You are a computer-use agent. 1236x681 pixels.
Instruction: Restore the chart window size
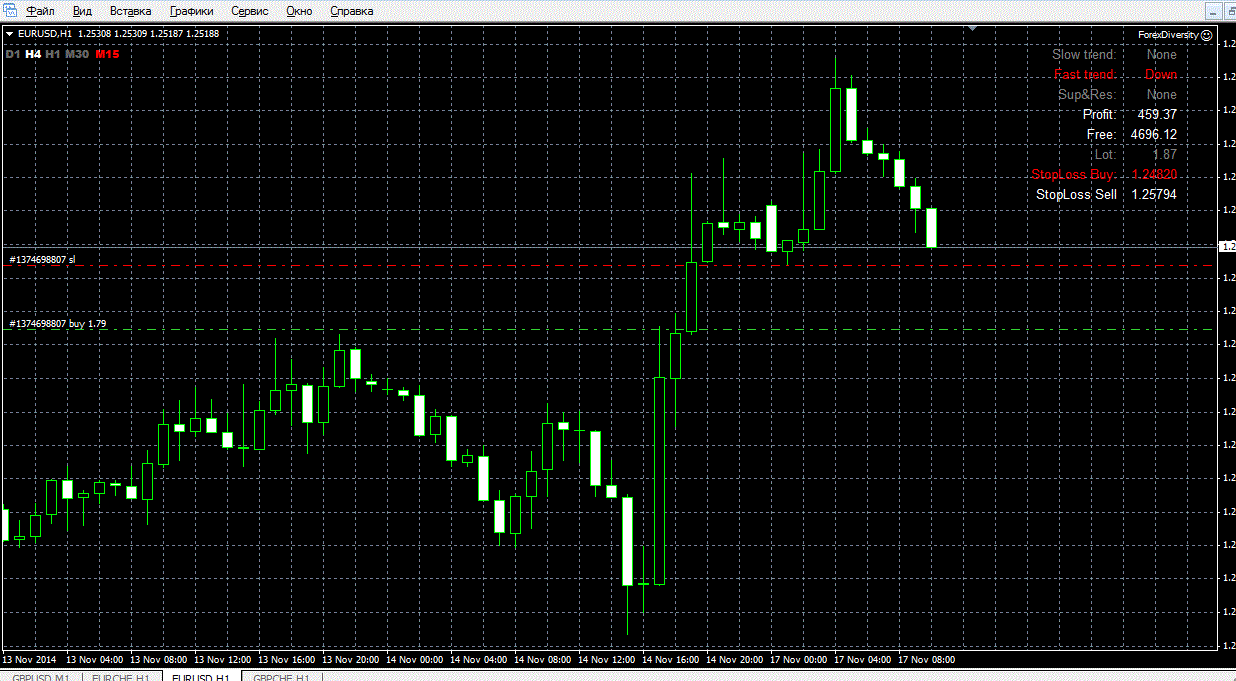click(1229, 11)
